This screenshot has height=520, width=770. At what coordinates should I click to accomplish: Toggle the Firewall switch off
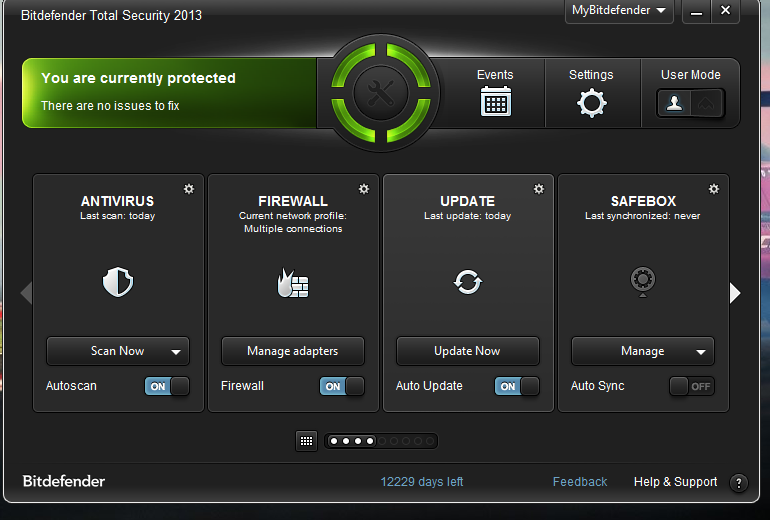point(342,386)
